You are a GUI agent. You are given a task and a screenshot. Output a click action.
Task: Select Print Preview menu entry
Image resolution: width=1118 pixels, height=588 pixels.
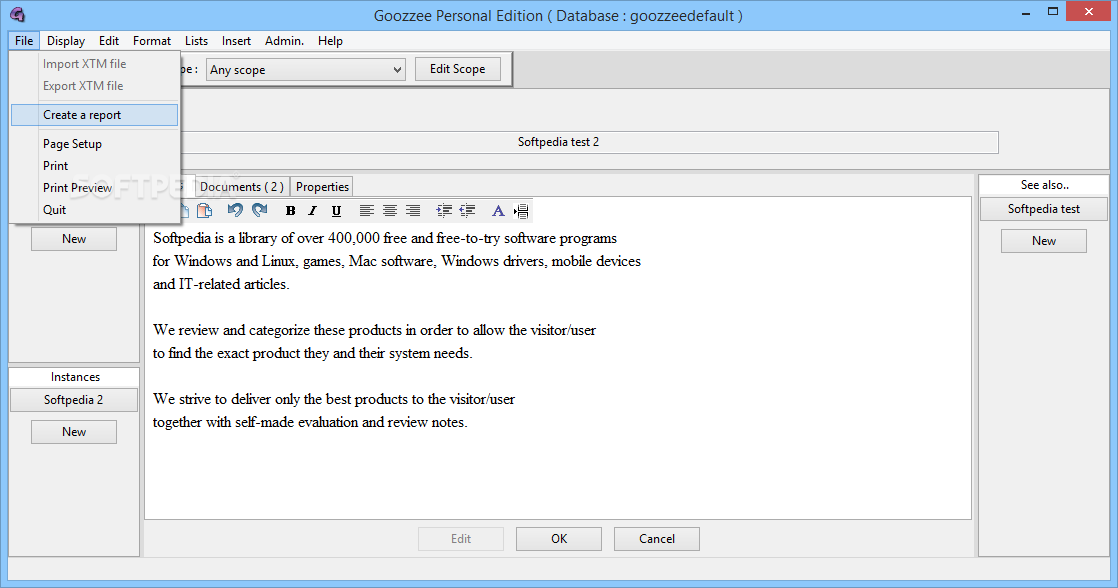pos(94,187)
